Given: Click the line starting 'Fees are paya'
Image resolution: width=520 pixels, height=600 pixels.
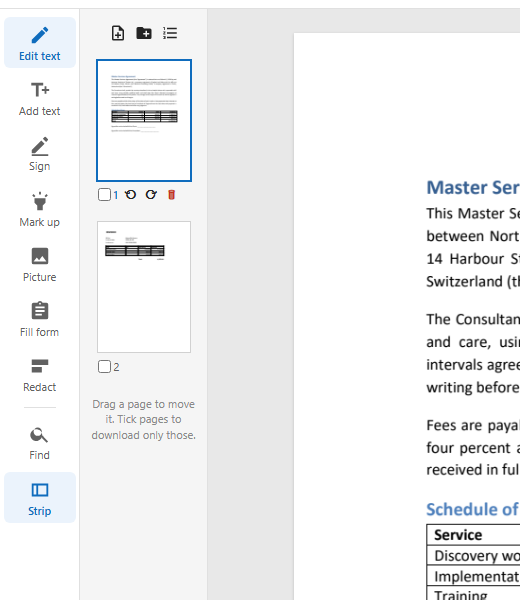Looking at the screenshot, I should [x=473, y=425].
